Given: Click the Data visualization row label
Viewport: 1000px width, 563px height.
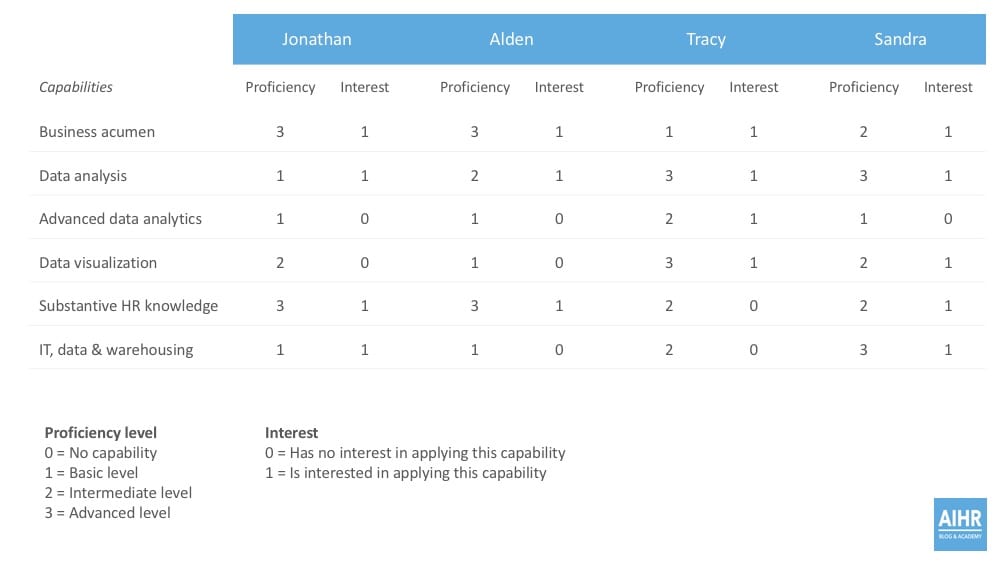Looking at the screenshot, I should [x=98, y=263].
